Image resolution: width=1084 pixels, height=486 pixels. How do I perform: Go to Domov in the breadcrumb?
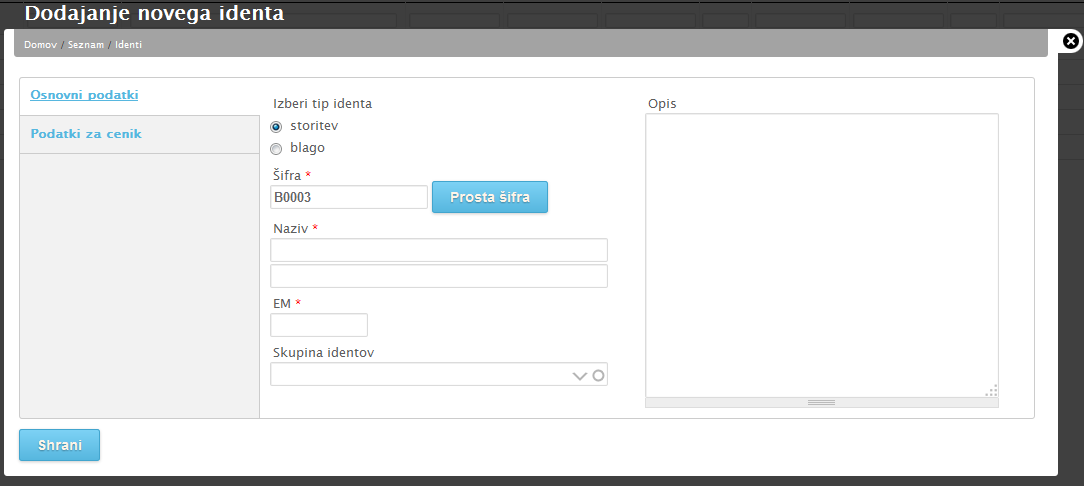tap(40, 45)
